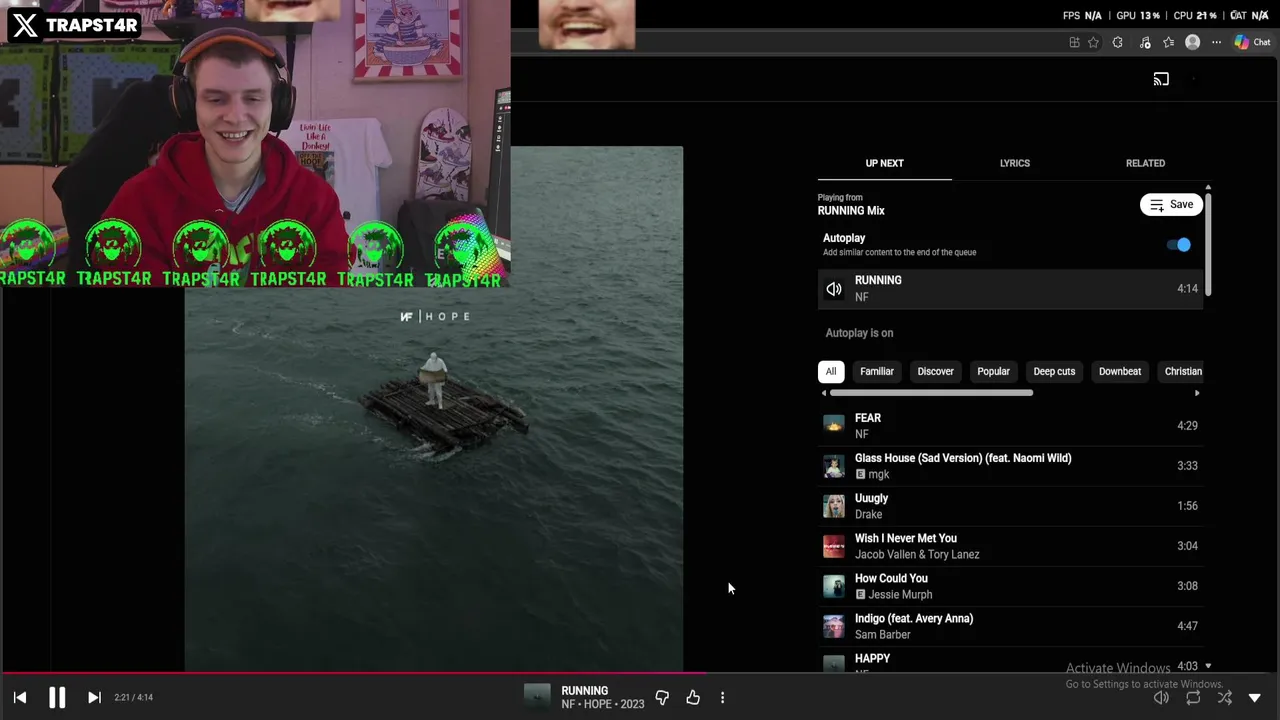Collapse the player page with down arrow

(1255, 698)
